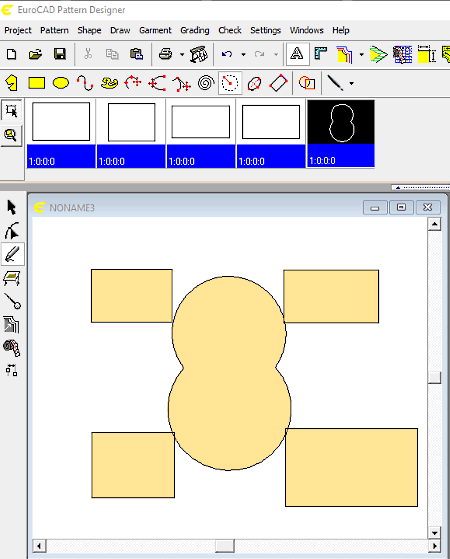Toggle the pencil draw tool in sidebar

click(x=12, y=254)
